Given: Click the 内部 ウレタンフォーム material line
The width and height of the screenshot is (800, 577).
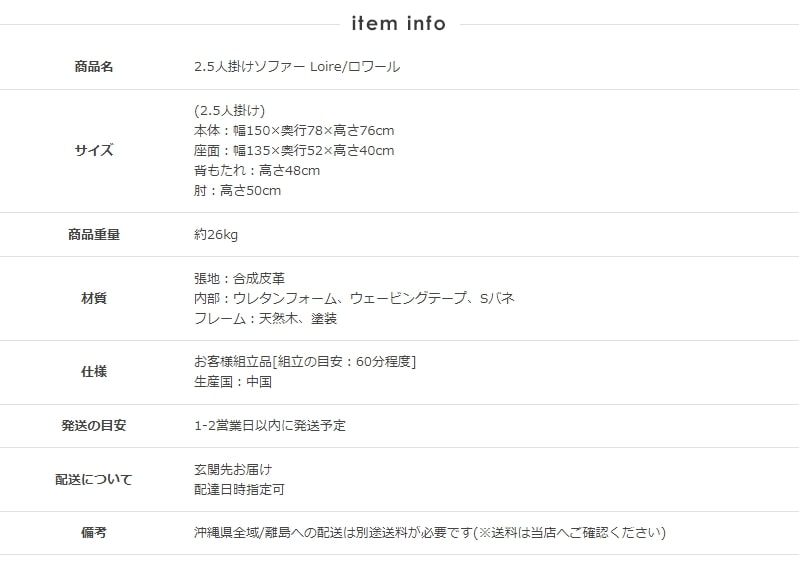Looking at the screenshot, I should [x=354, y=298].
